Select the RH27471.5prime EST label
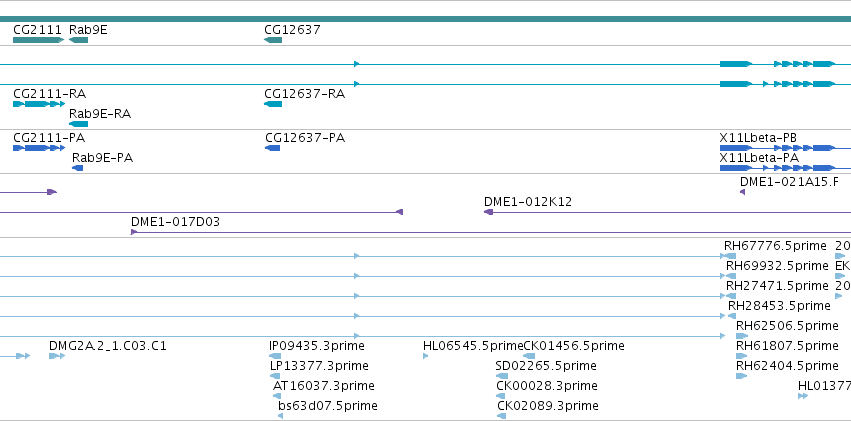Viewport: 851px width, 421px height. (777, 285)
